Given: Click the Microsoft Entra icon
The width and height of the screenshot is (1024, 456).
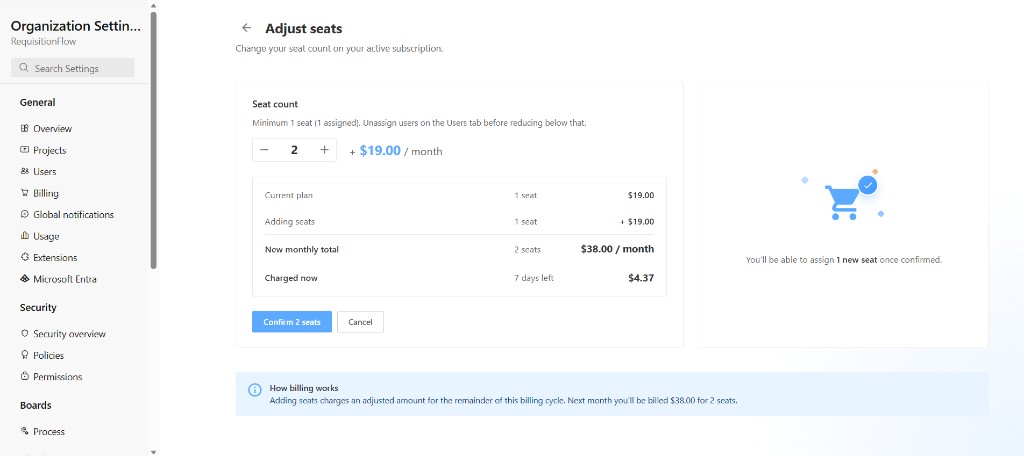Looking at the screenshot, I should tap(25, 279).
